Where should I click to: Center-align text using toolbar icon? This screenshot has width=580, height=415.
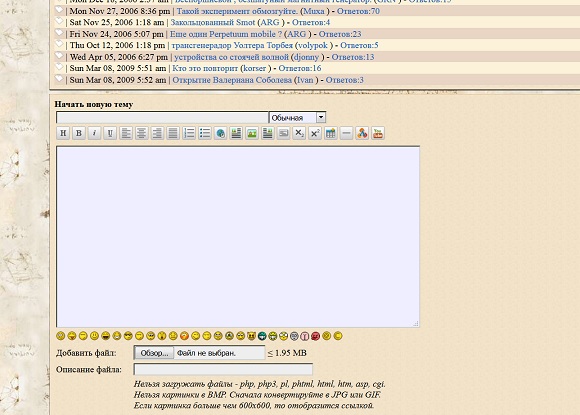142,133
